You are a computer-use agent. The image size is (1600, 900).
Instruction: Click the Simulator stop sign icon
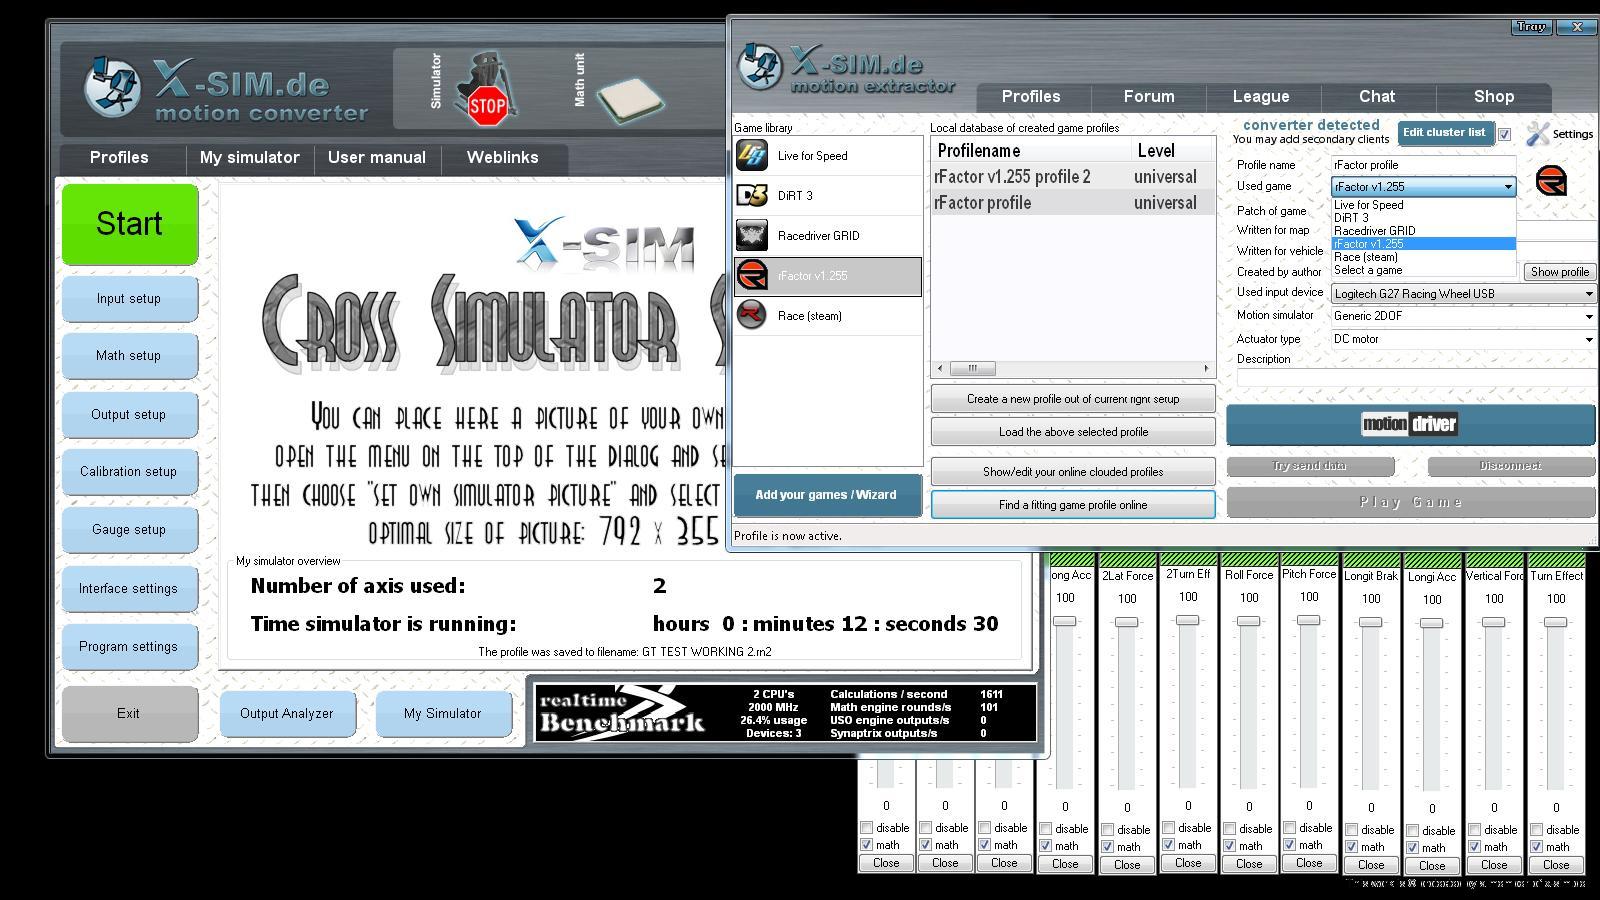tap(486, 102)
